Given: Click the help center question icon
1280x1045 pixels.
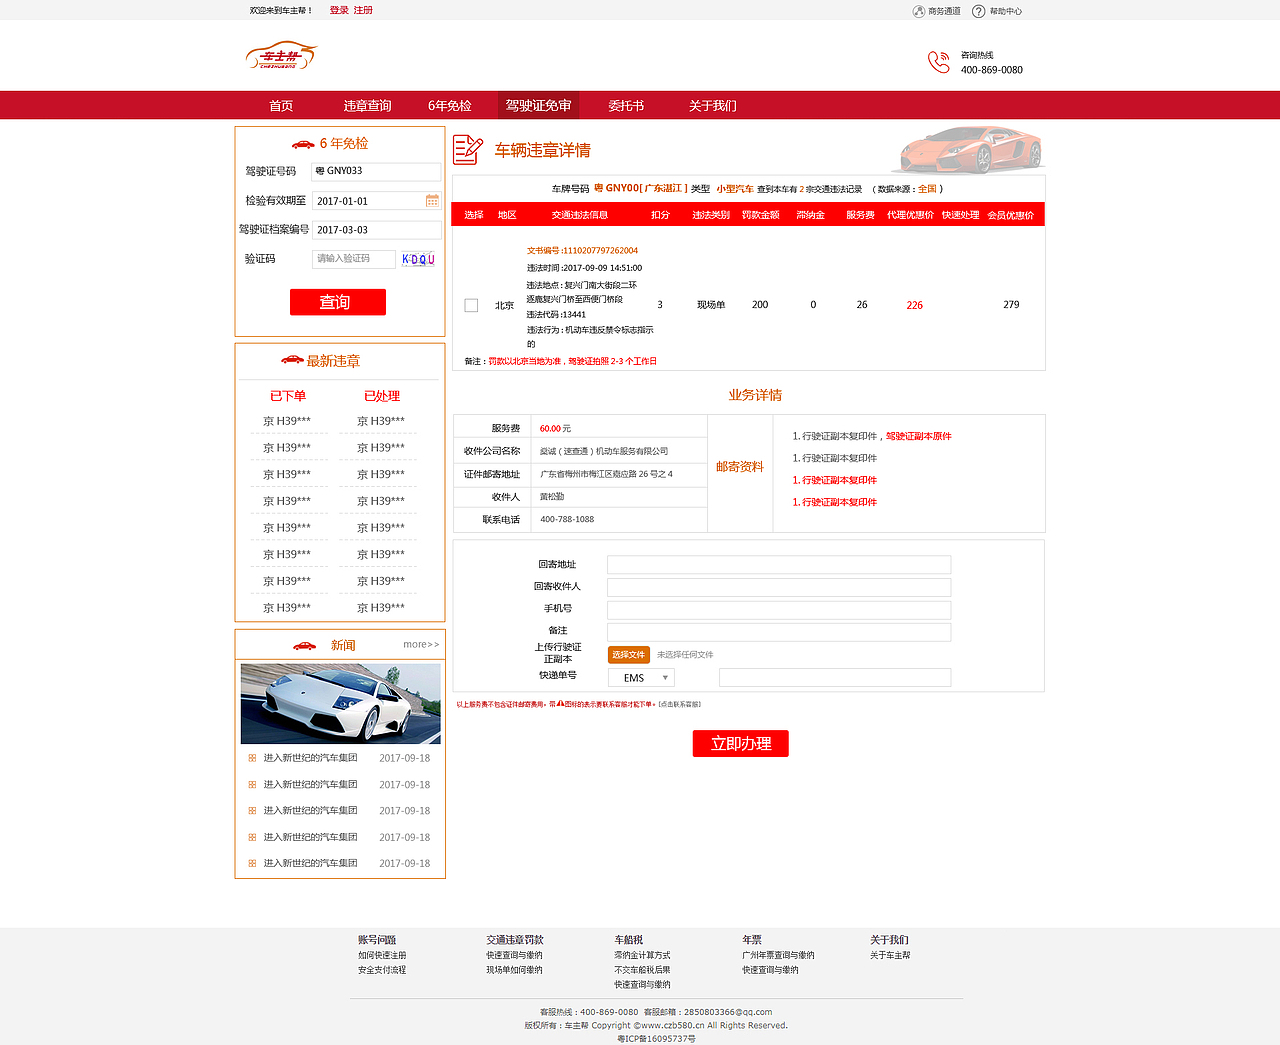Looking at the screenshot, I should (979, 11).
